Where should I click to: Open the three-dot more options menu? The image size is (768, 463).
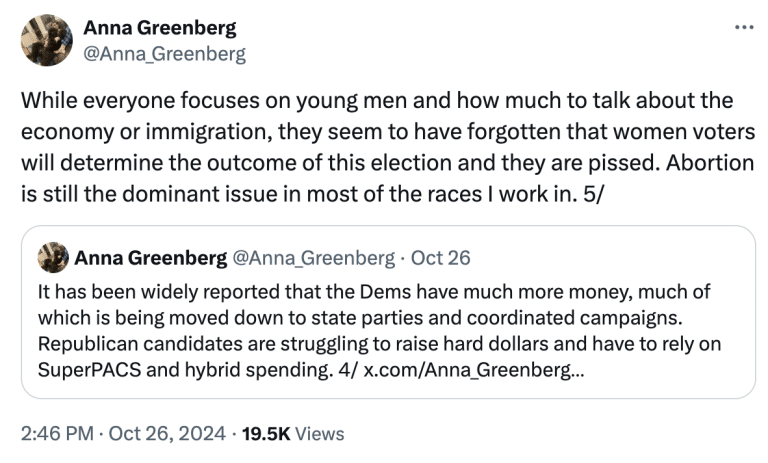[744, 27]
